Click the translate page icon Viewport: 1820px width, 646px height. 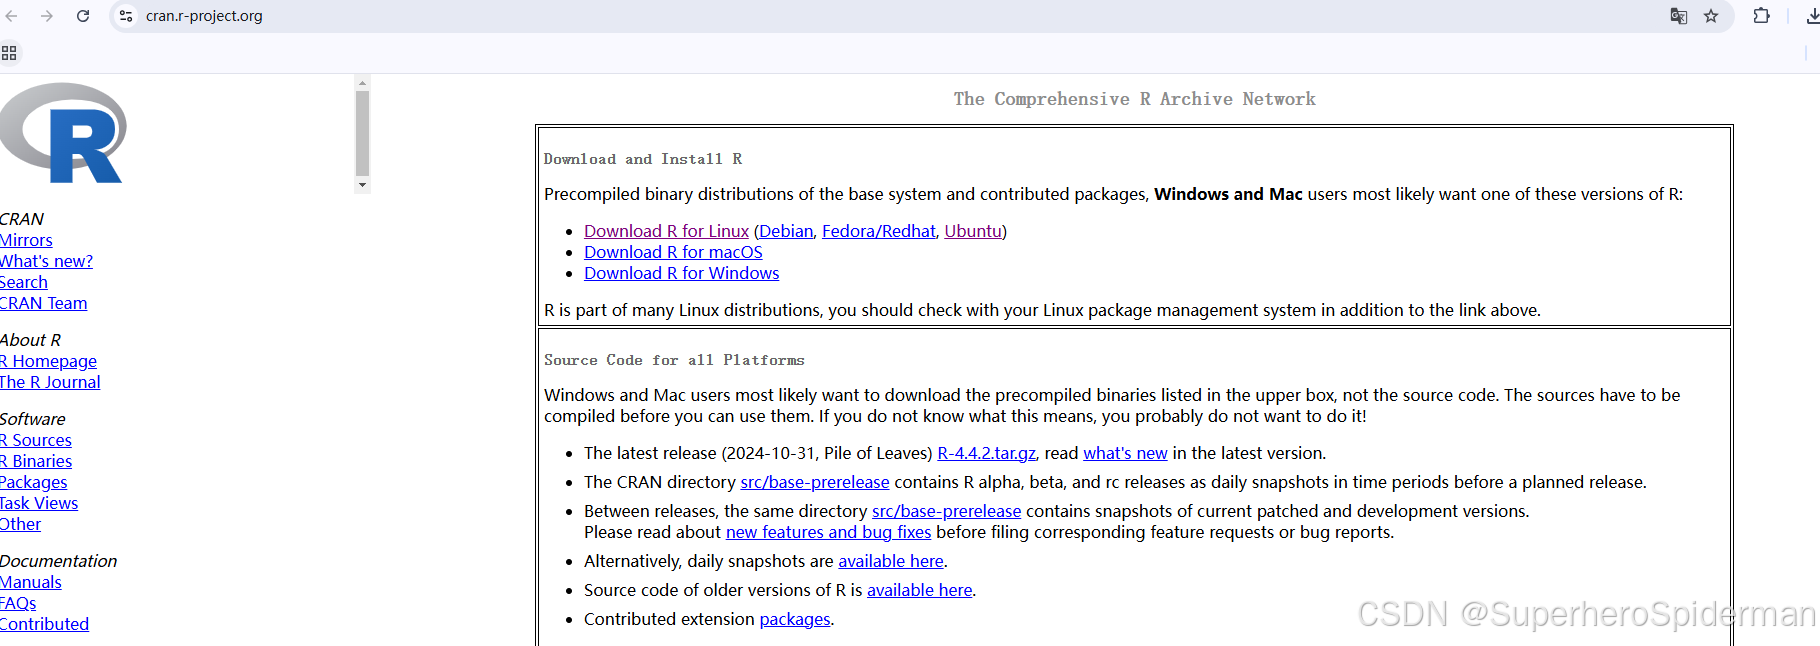pos(1679,16)
